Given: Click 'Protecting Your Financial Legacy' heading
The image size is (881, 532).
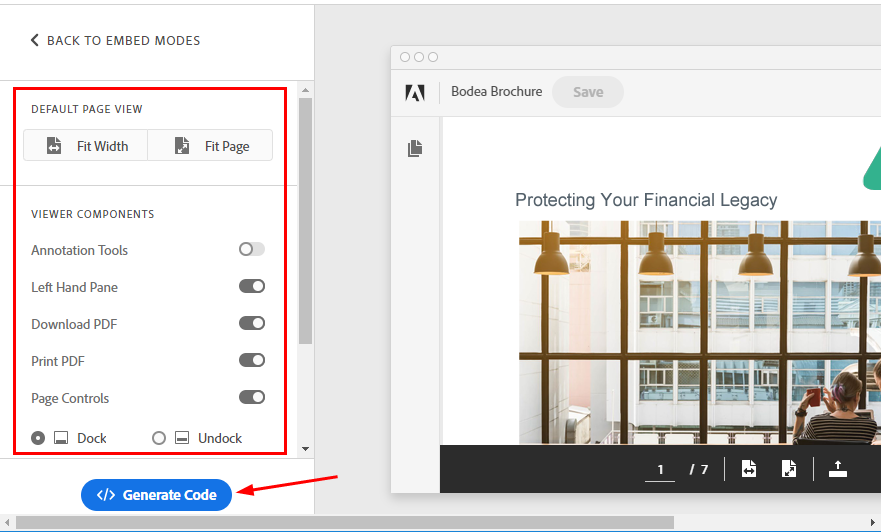Looking at the screenshot, I should 646,200.
